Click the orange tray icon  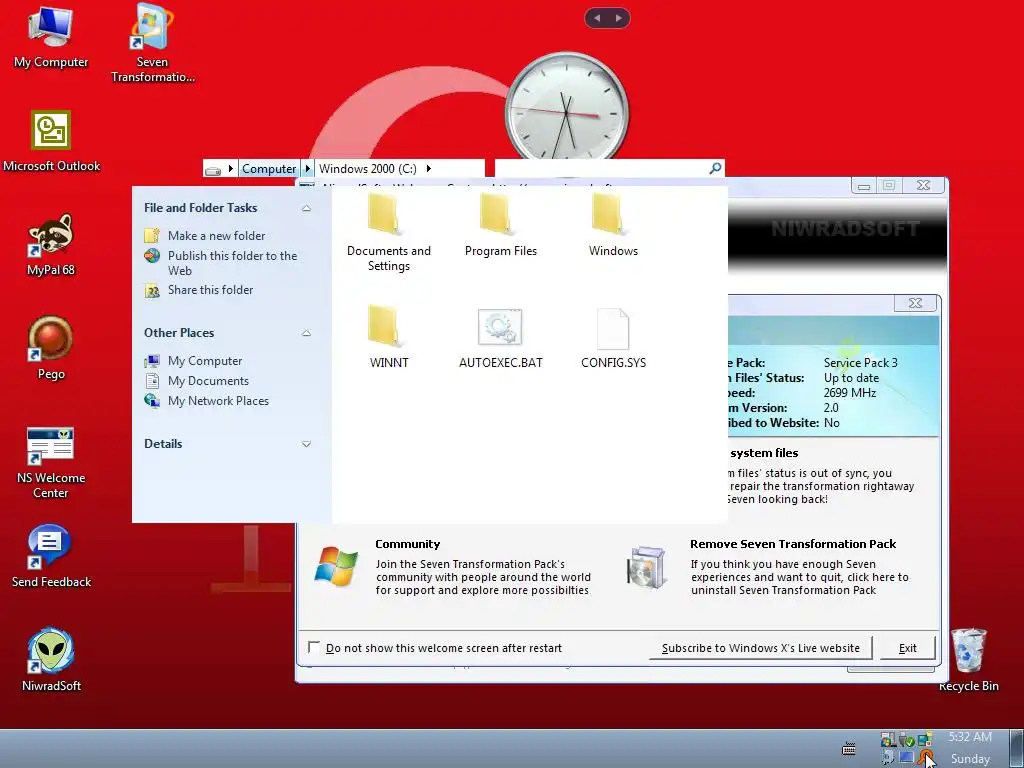(x=926, y=757)
